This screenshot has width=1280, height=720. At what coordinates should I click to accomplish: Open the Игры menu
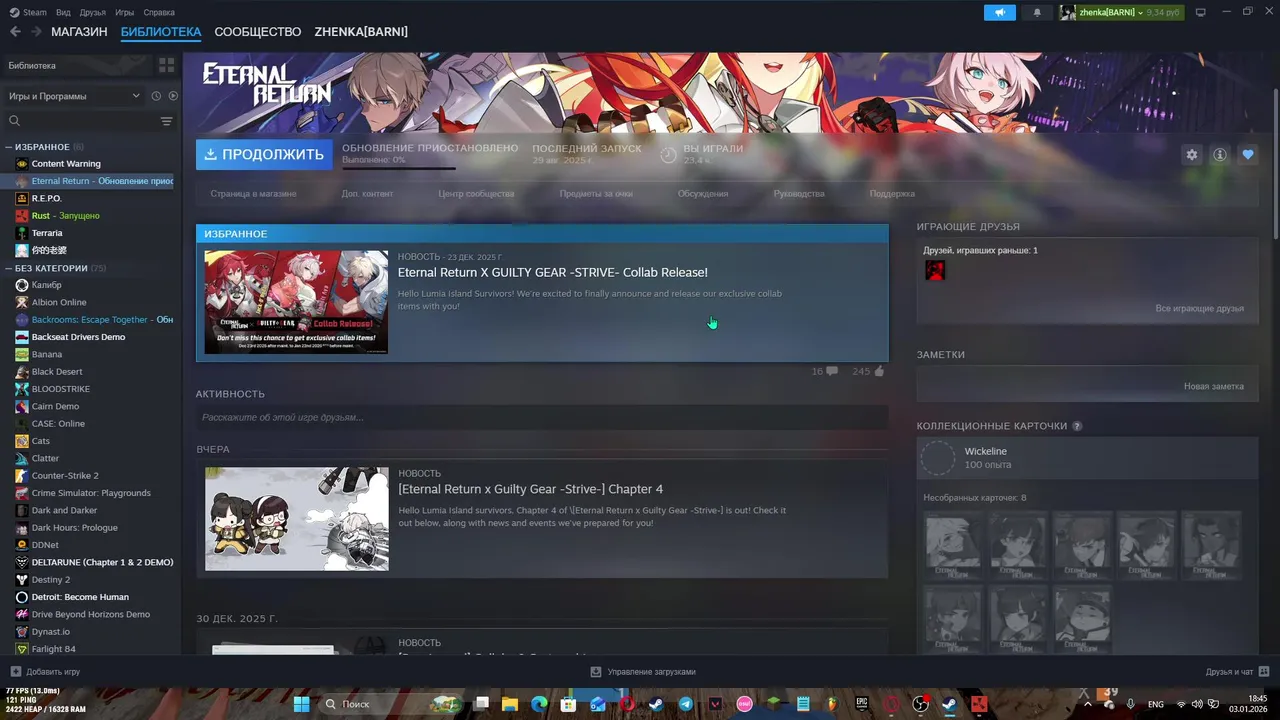[x=125, y=12]
